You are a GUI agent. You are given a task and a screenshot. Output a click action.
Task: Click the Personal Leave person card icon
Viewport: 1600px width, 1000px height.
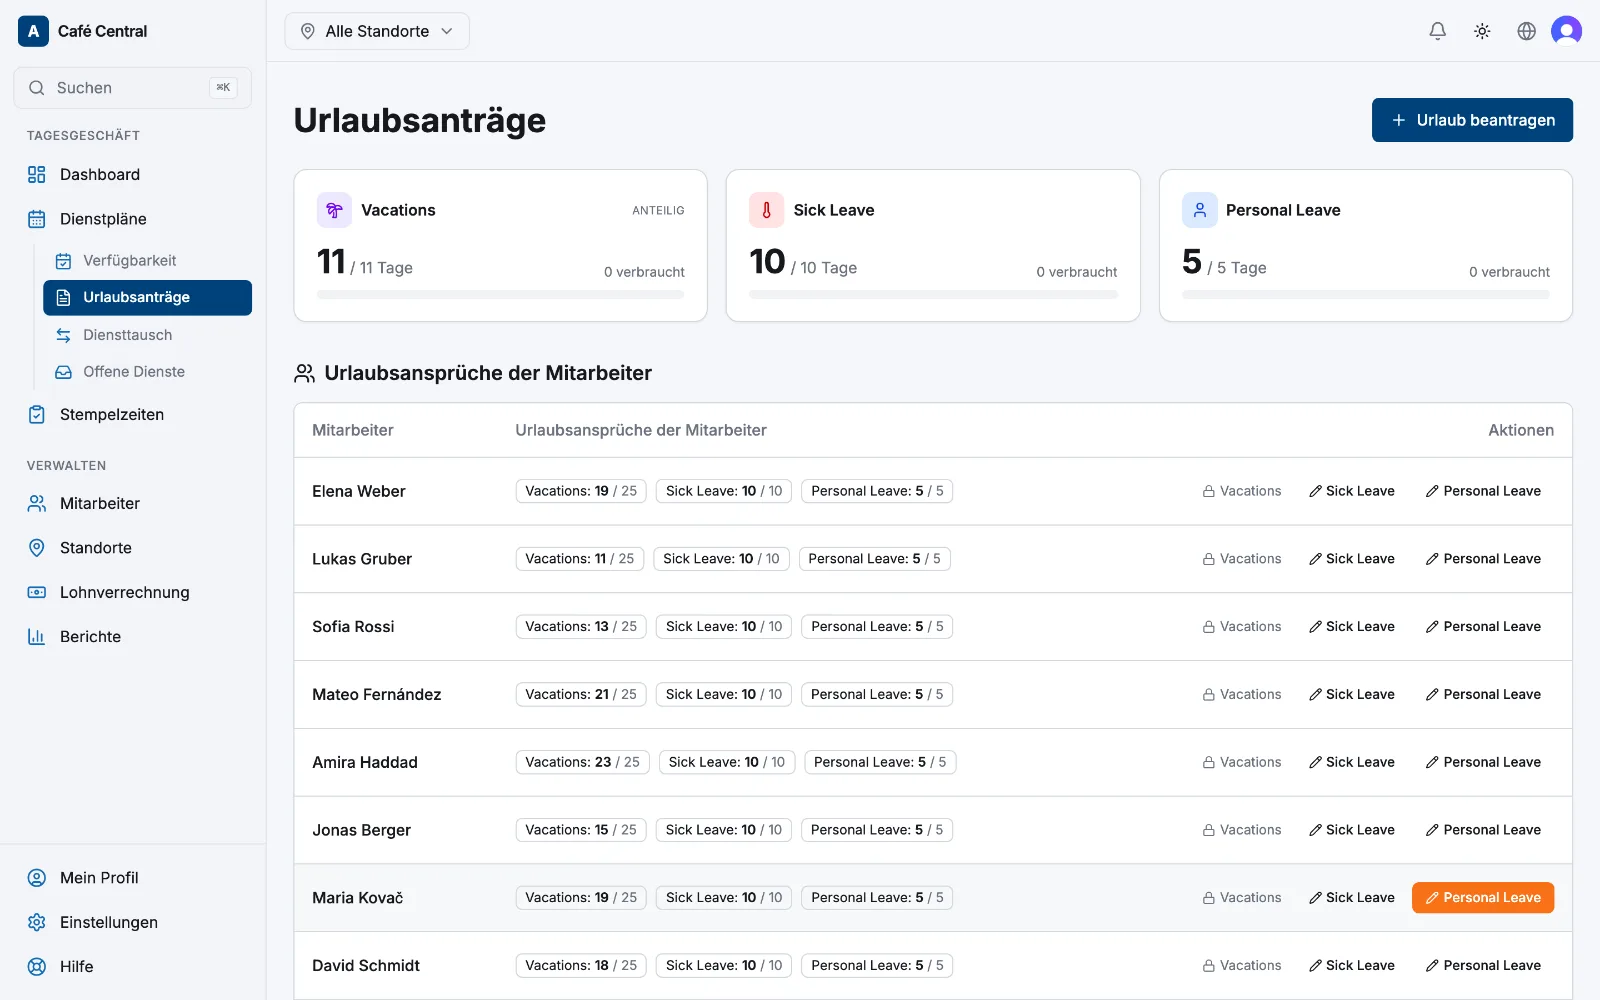coord(1199,210)
